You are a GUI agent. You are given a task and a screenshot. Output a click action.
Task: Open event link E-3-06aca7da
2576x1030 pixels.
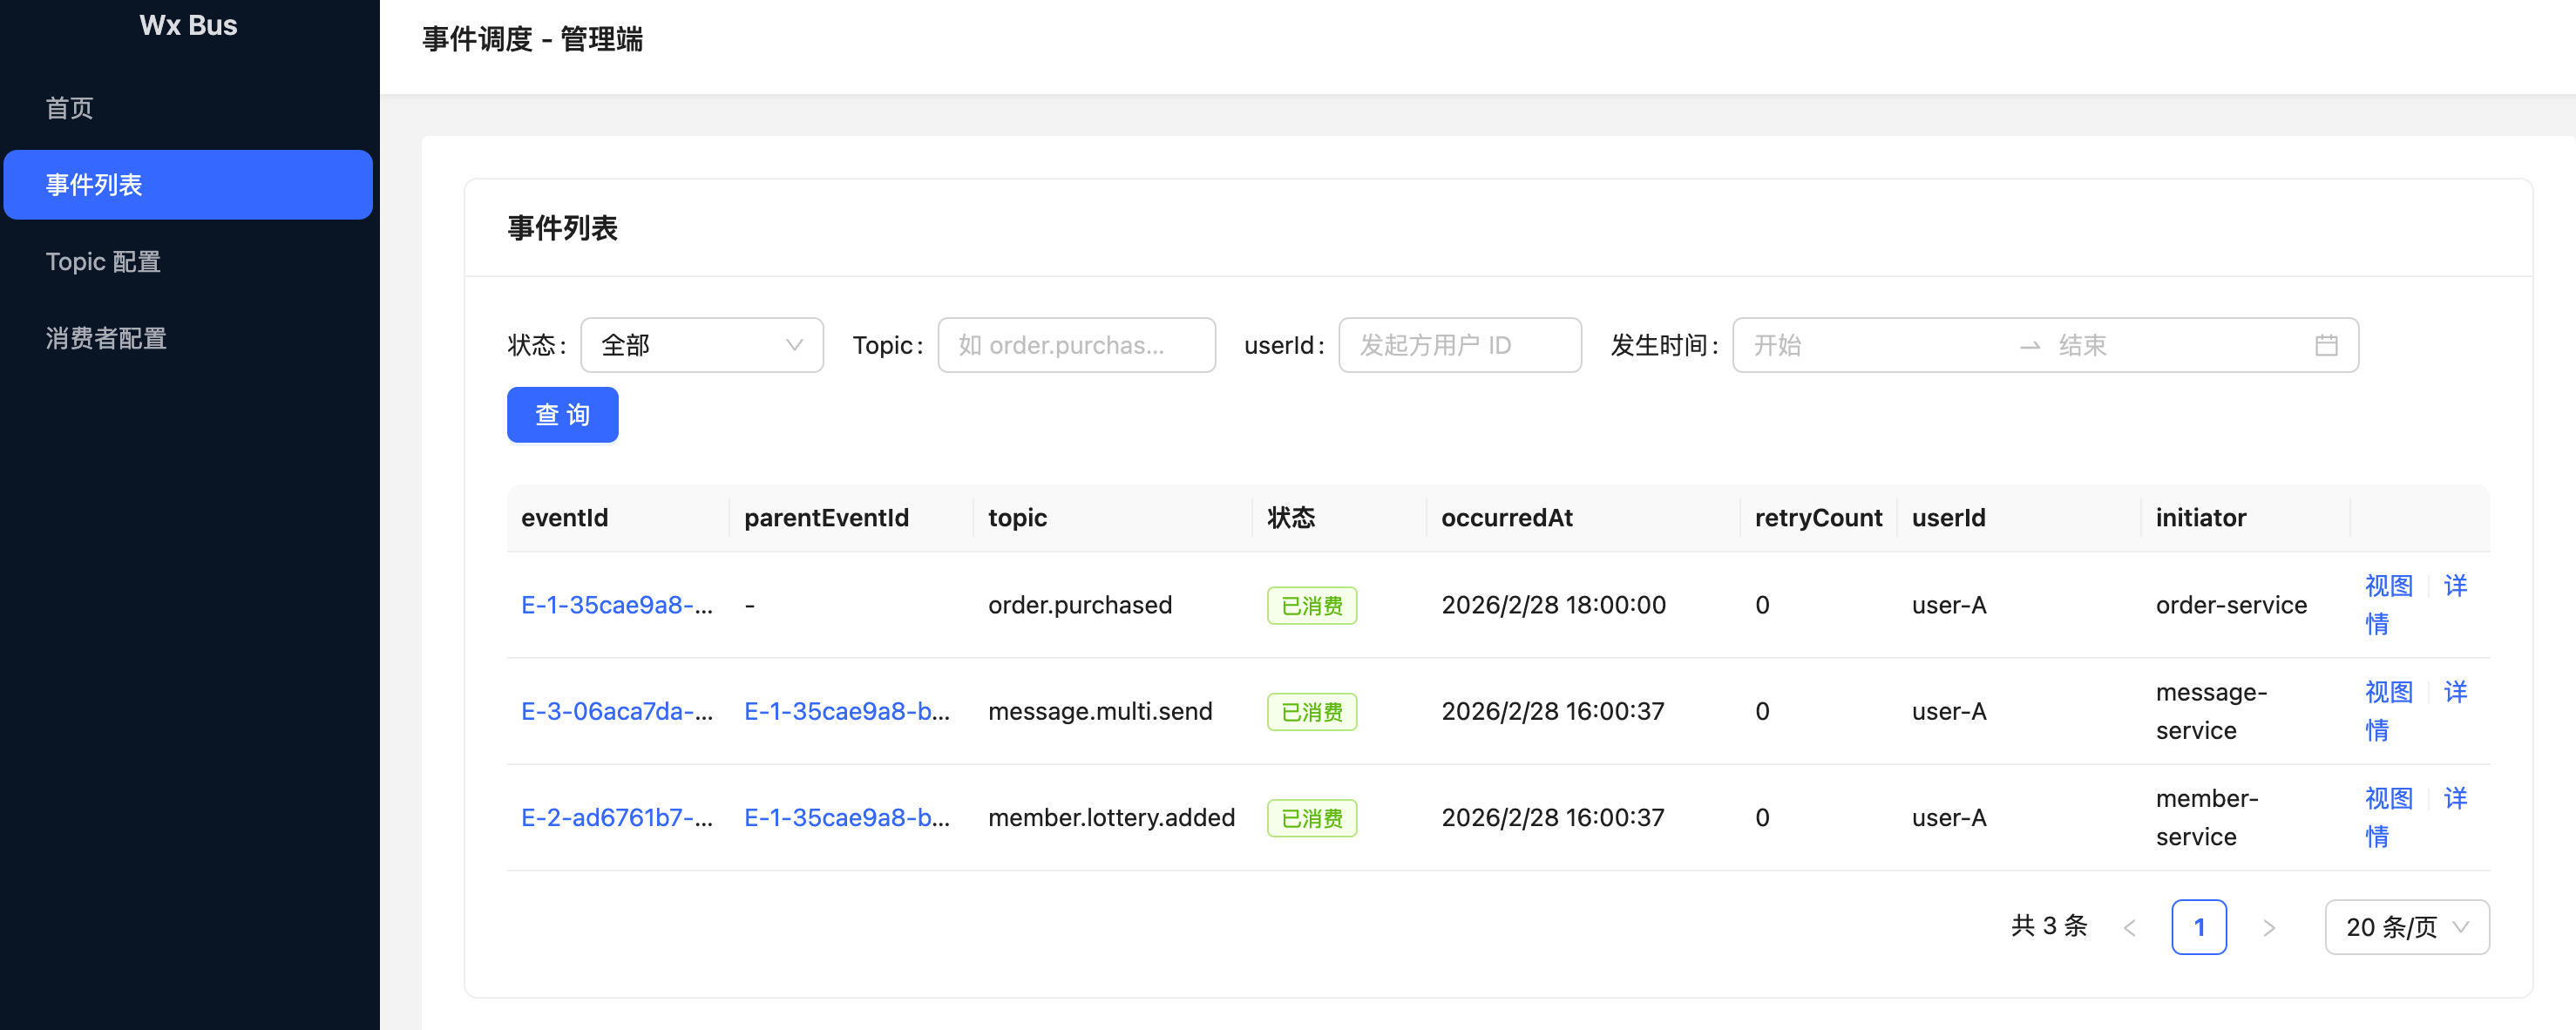(616, 711)
